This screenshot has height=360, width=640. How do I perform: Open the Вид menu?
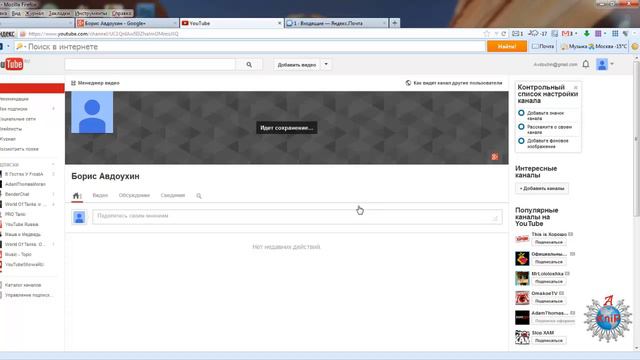coord(16,13)
